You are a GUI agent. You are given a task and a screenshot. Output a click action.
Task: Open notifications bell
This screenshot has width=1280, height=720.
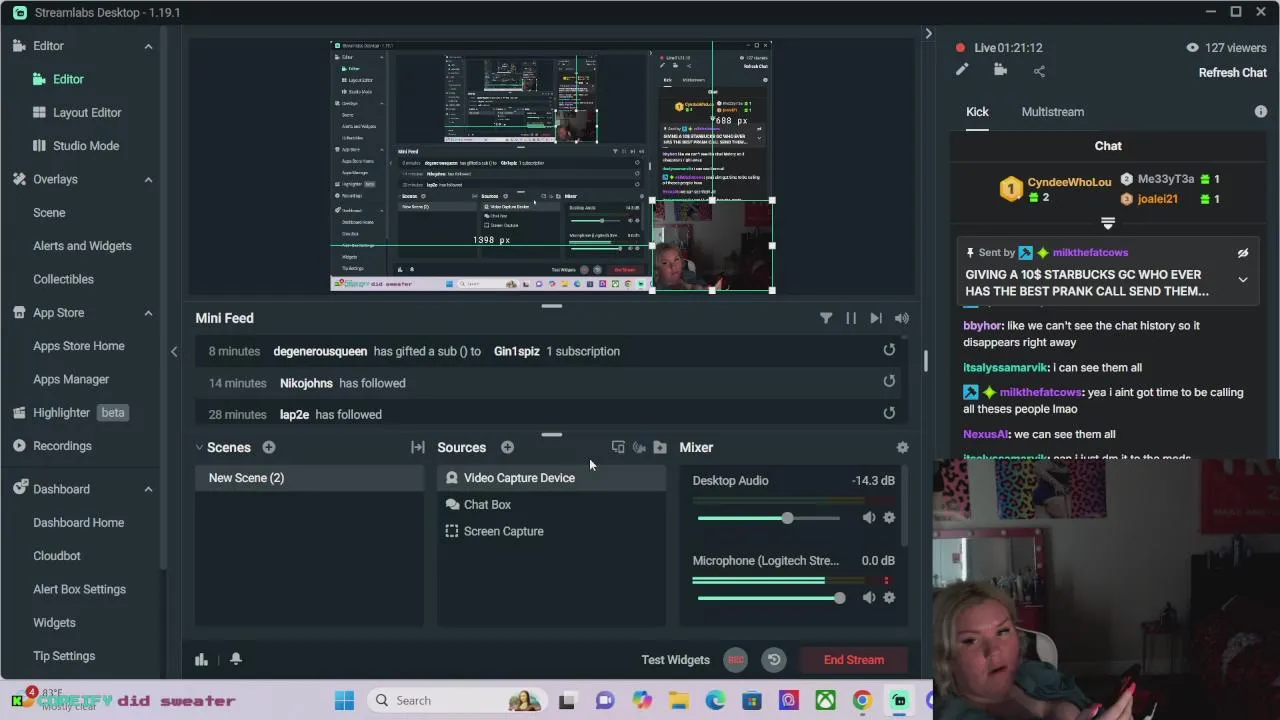236,659
